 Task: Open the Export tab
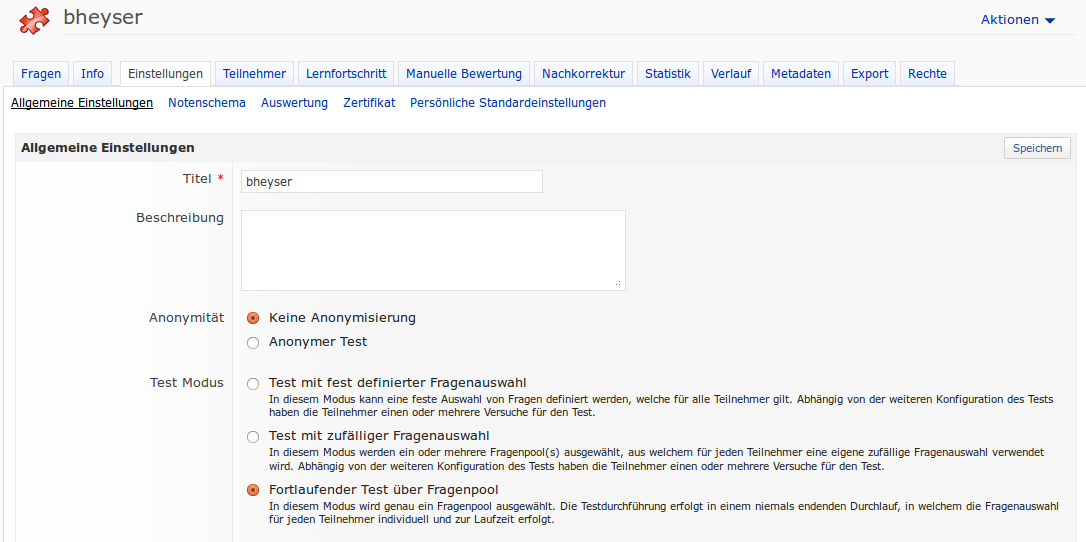(x=869, y=74)
